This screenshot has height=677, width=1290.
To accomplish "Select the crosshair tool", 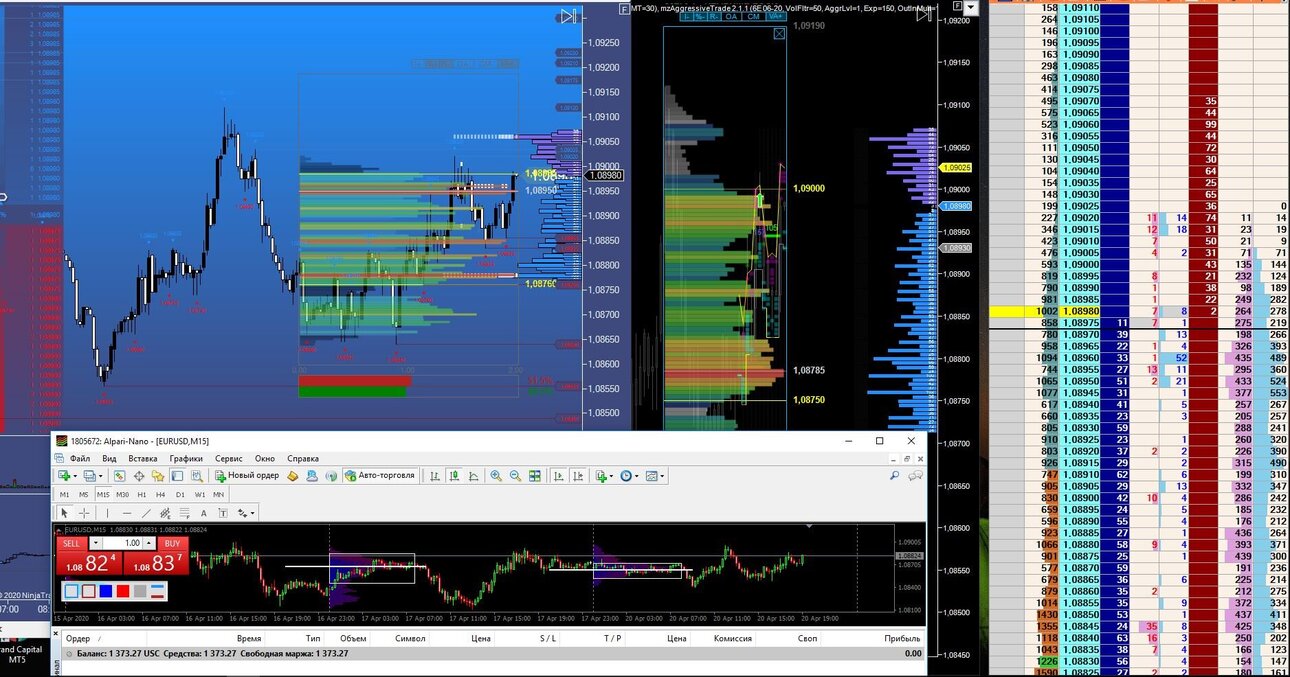I will pos(84,513).
